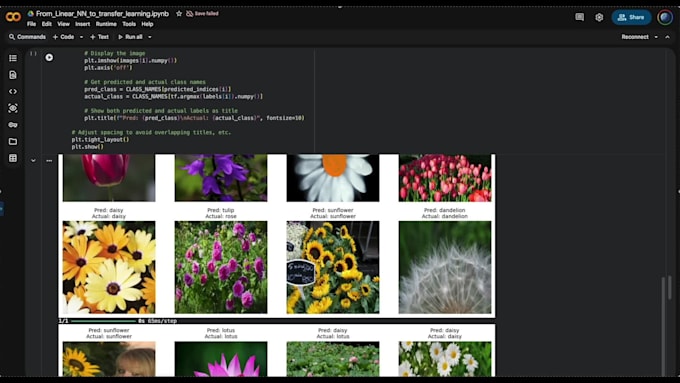Click the small white daisies image at bottom

click(445, 359)
